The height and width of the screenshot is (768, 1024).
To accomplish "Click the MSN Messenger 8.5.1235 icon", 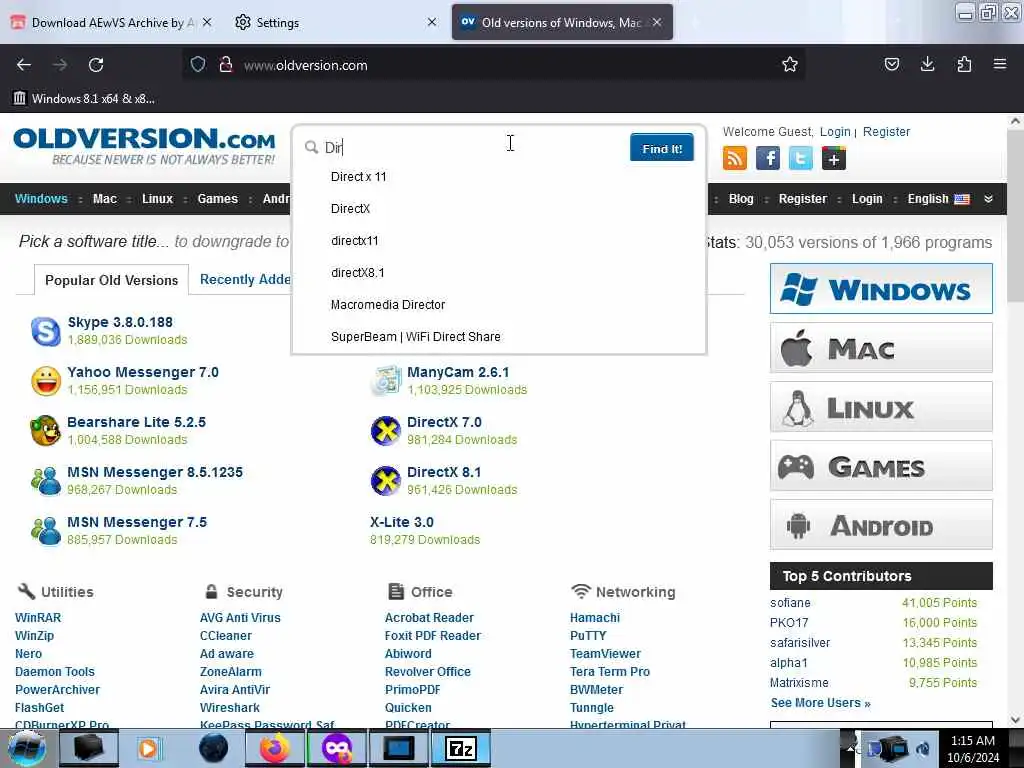I will 46,481.
